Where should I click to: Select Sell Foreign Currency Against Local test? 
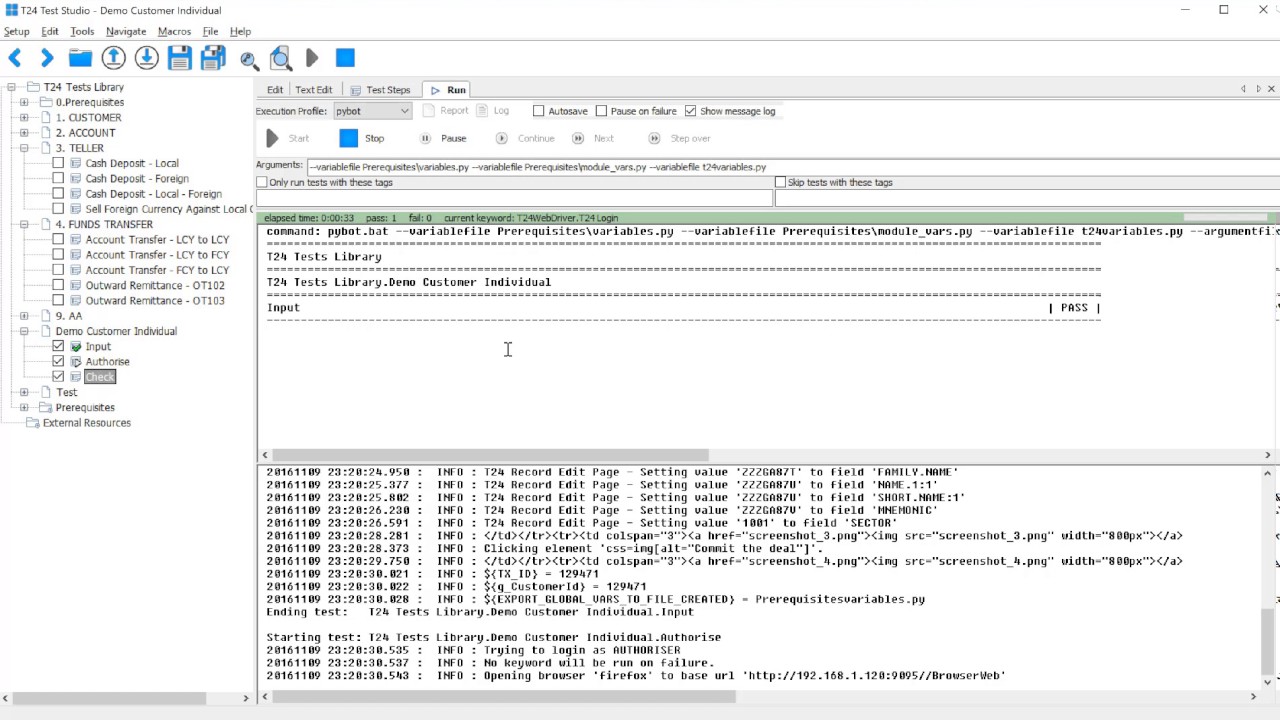point(168,209)
